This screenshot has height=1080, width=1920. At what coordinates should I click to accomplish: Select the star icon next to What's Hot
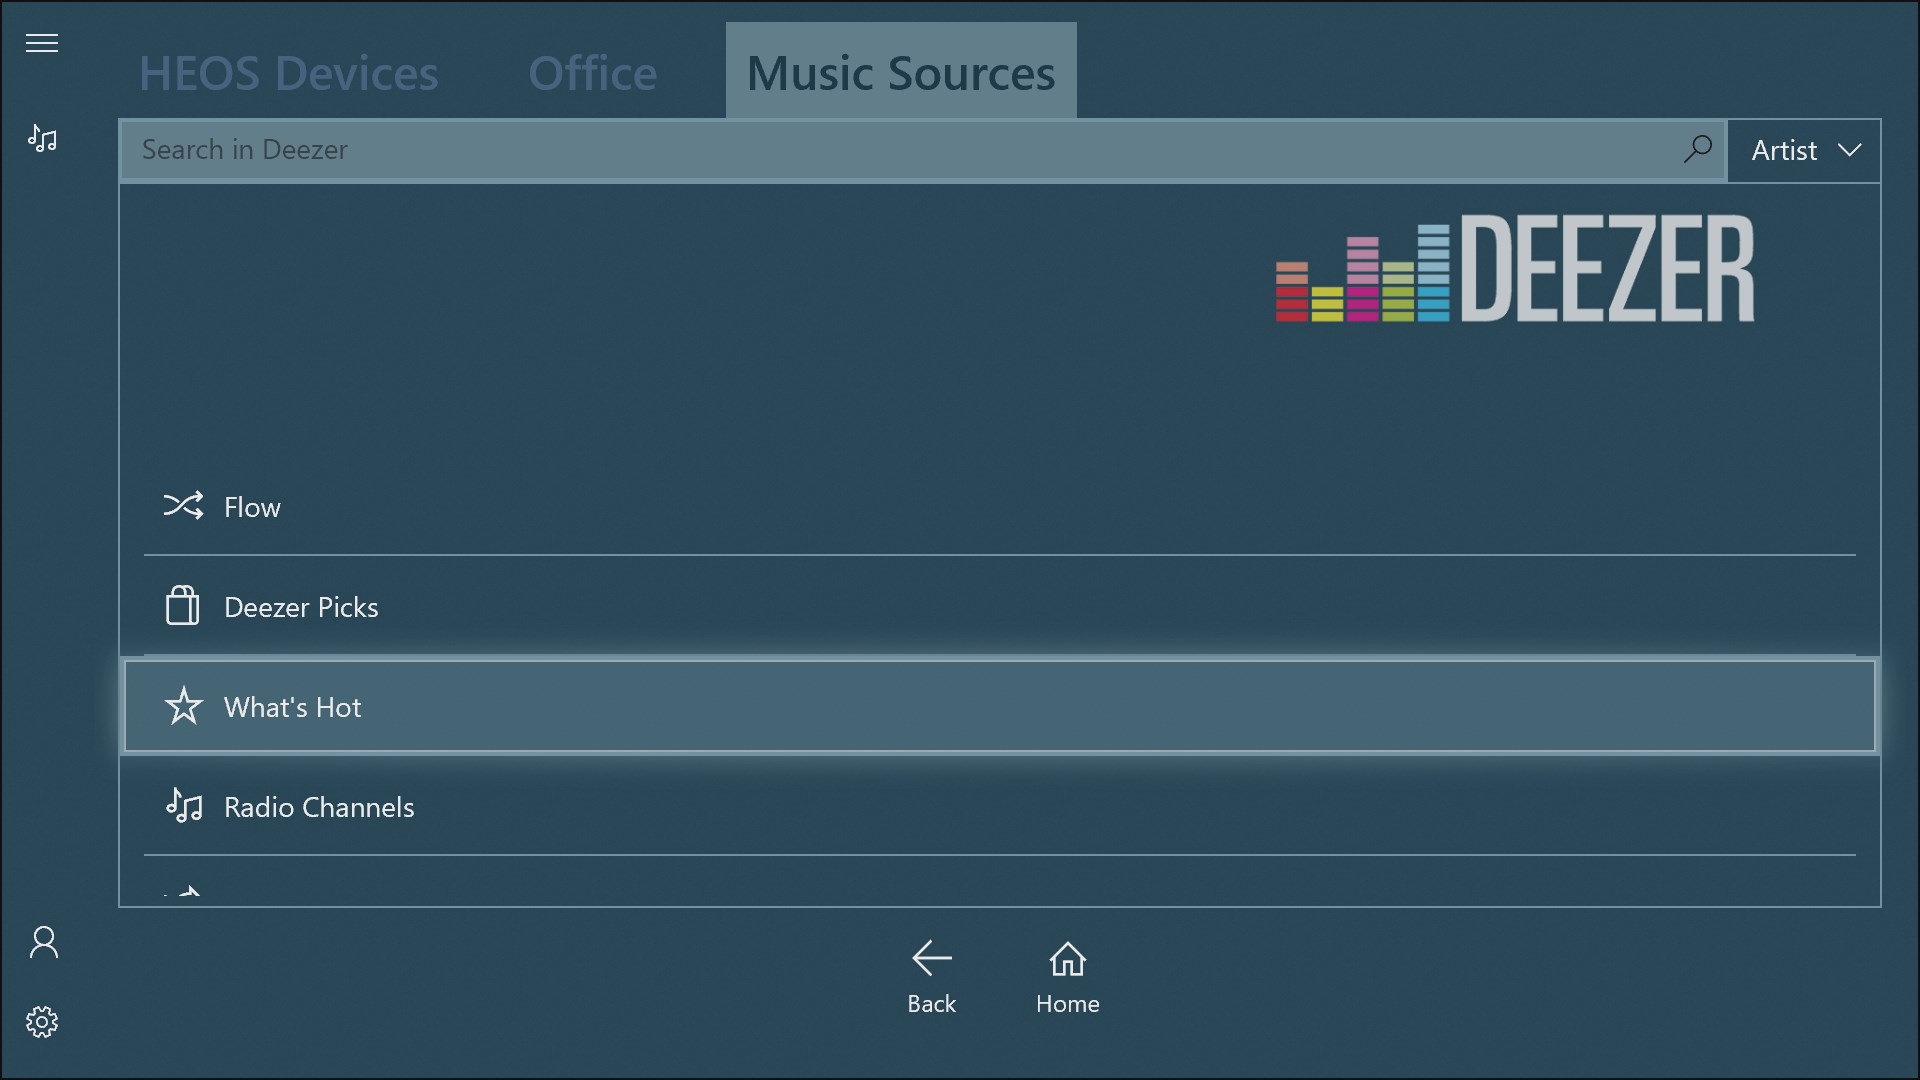tap(183, 707)
